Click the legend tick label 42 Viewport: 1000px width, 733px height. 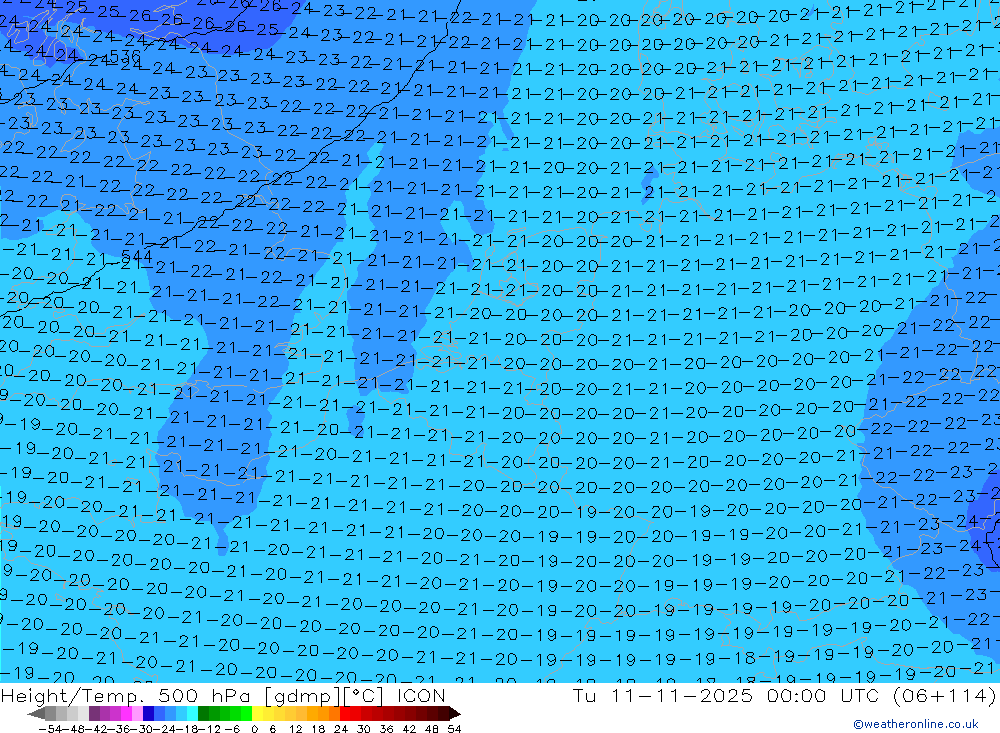pos(409,729)
